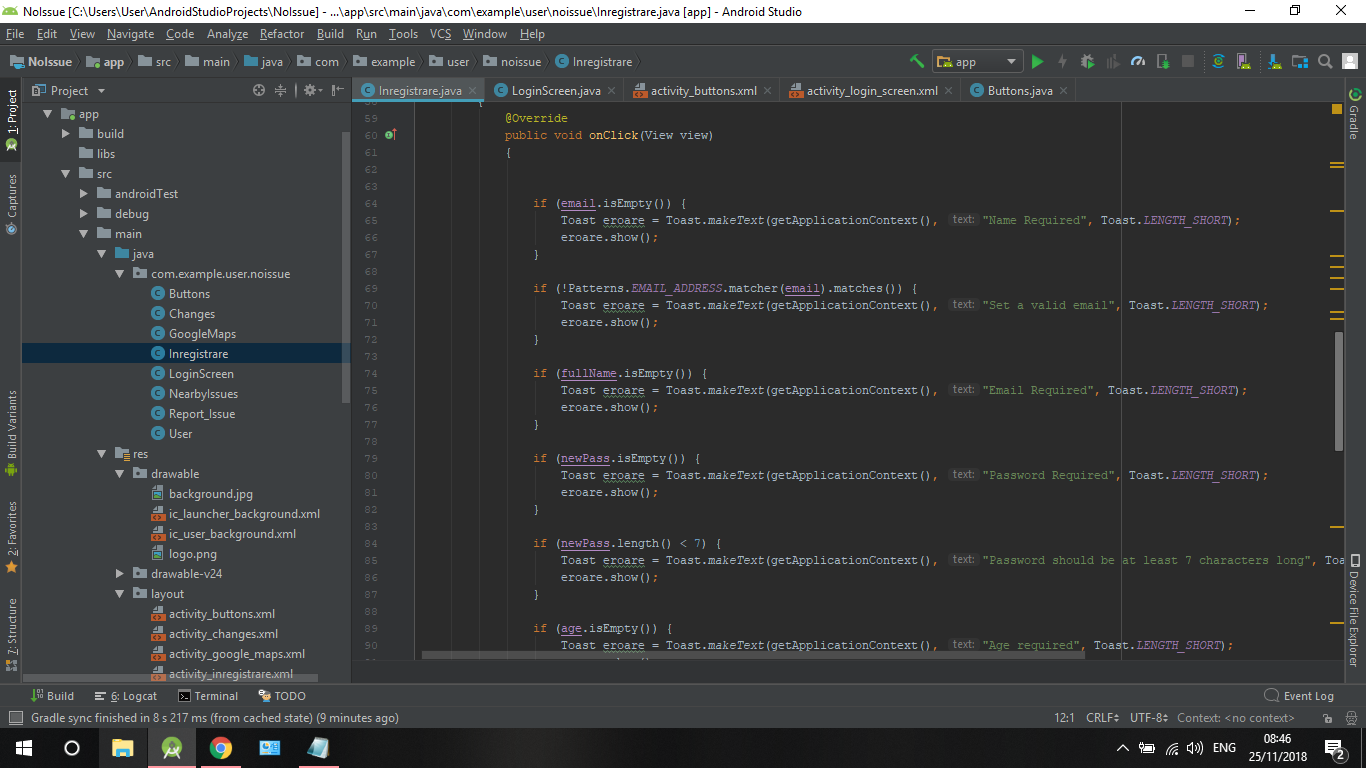Switch to LoginScreen.java tab

(556, 90)
